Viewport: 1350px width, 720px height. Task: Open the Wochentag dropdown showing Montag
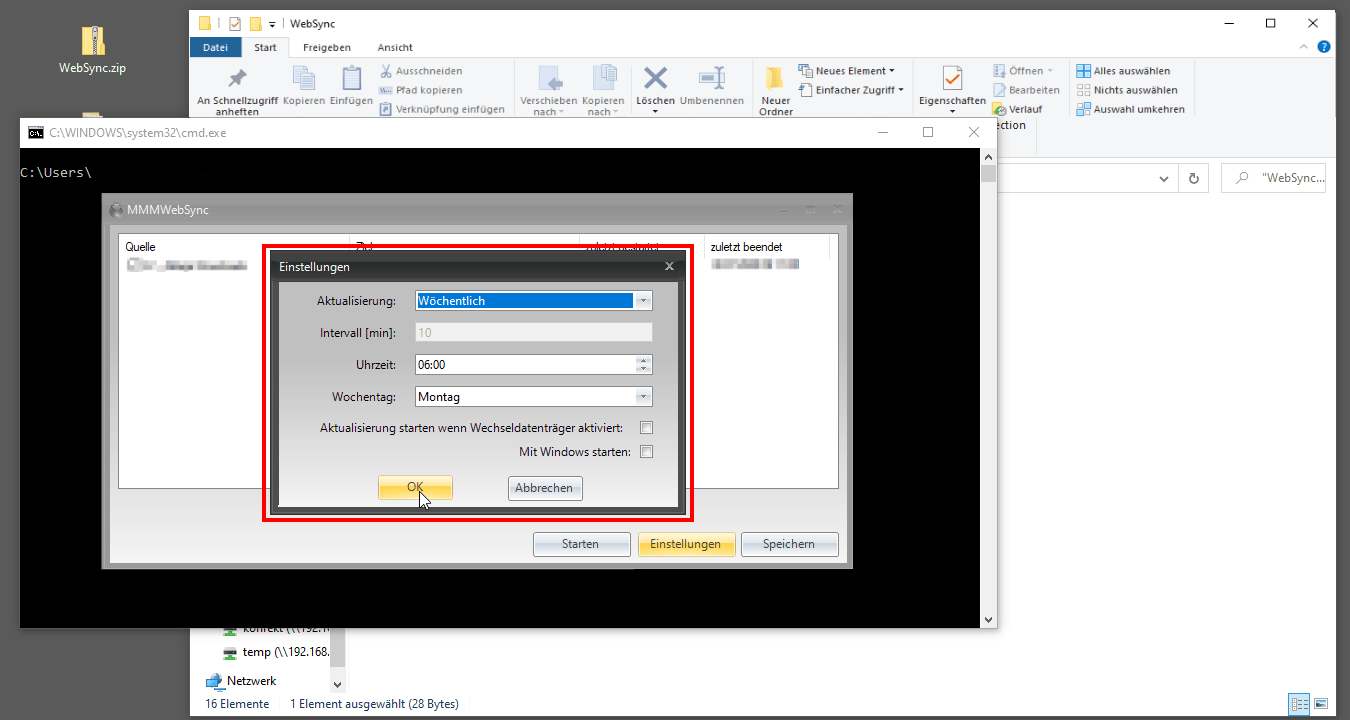click(643, 397)
